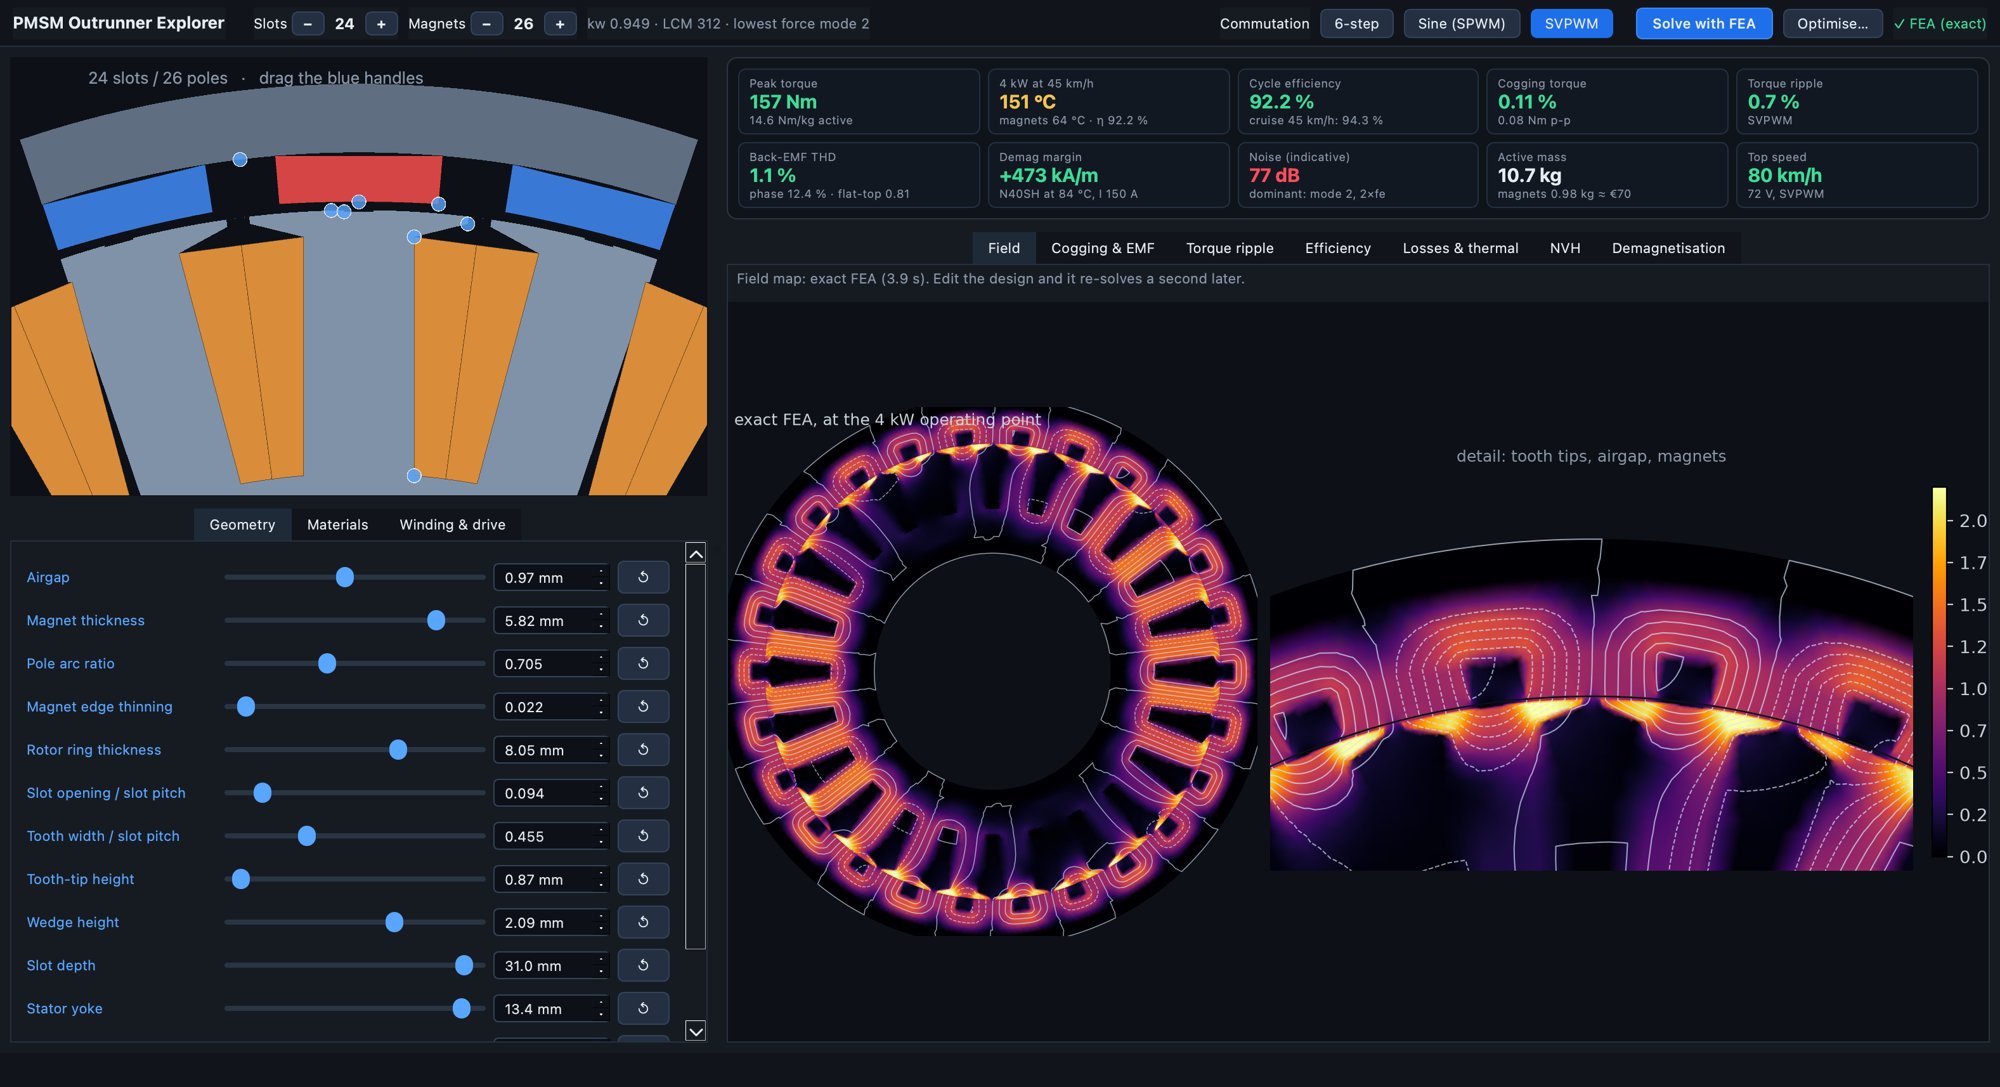
Task: Click the blue handle at slot bottom
Action: pos(414,475)
